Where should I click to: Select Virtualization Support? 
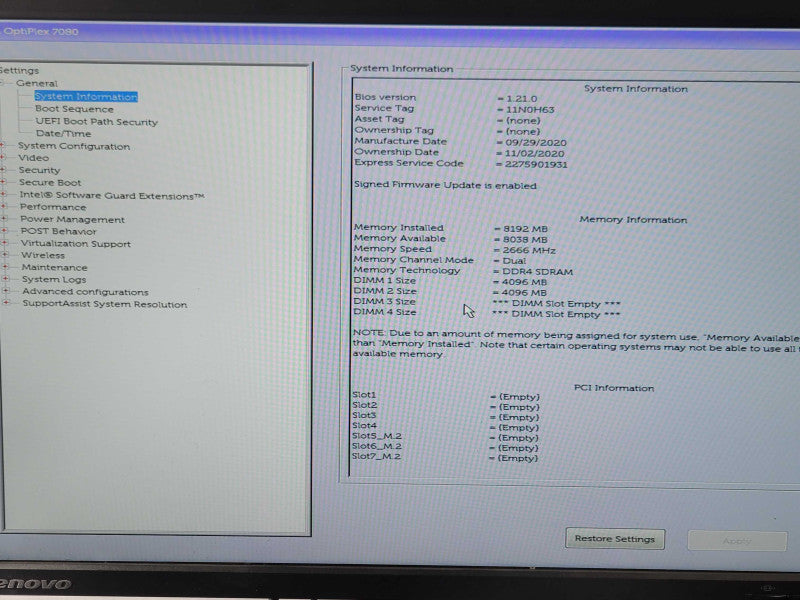tap(76, 243)
